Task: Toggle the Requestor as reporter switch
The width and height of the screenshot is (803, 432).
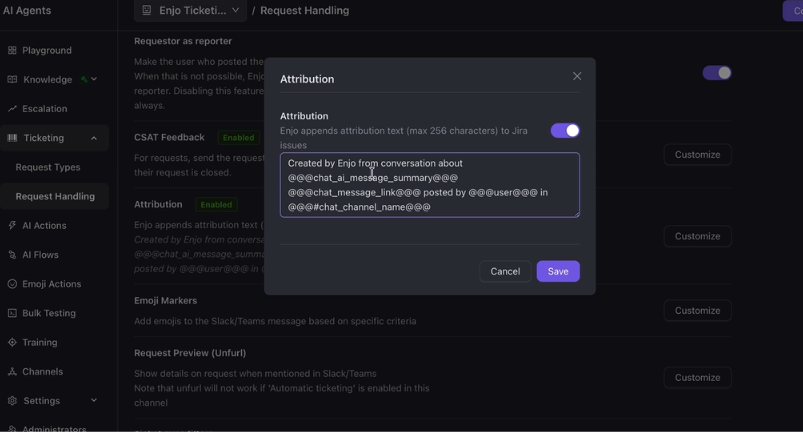Action: [717, 73]
